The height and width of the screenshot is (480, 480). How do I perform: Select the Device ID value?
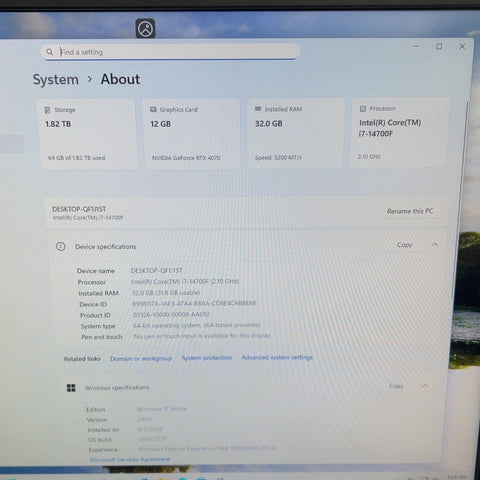click(194, 303)
